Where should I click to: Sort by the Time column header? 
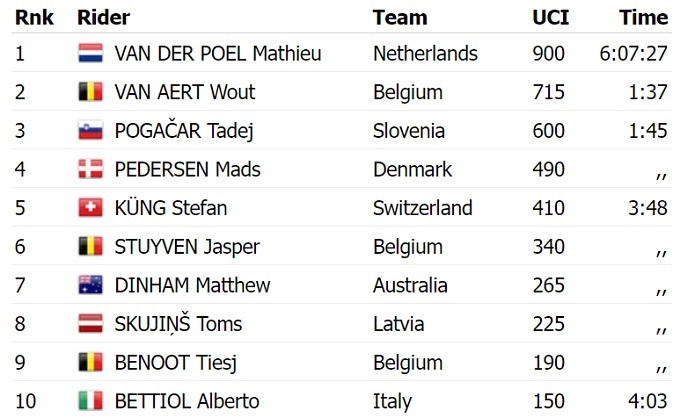click(x=643, y=17)
